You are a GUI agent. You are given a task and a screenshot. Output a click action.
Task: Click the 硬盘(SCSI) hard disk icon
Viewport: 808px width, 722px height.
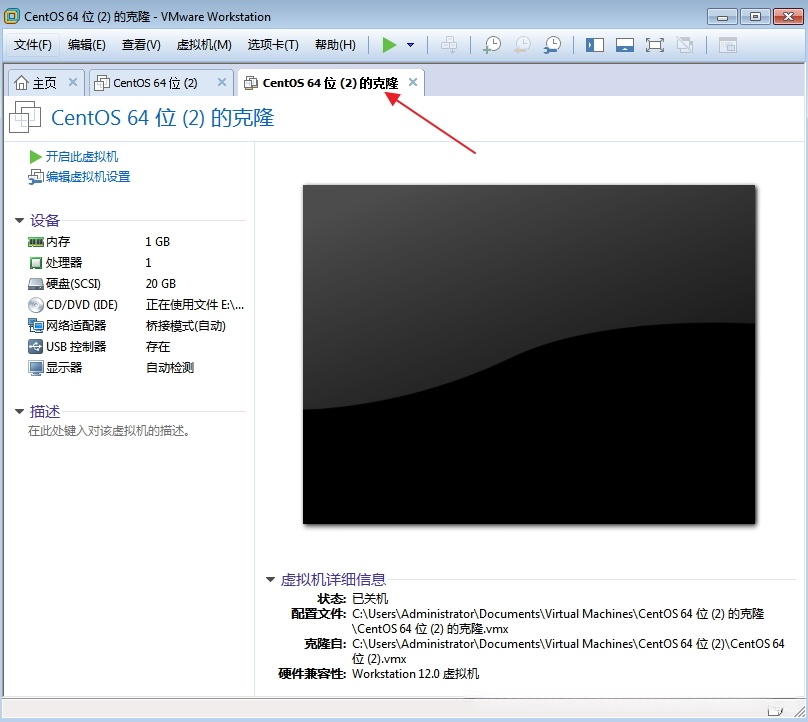coord(36,284)
